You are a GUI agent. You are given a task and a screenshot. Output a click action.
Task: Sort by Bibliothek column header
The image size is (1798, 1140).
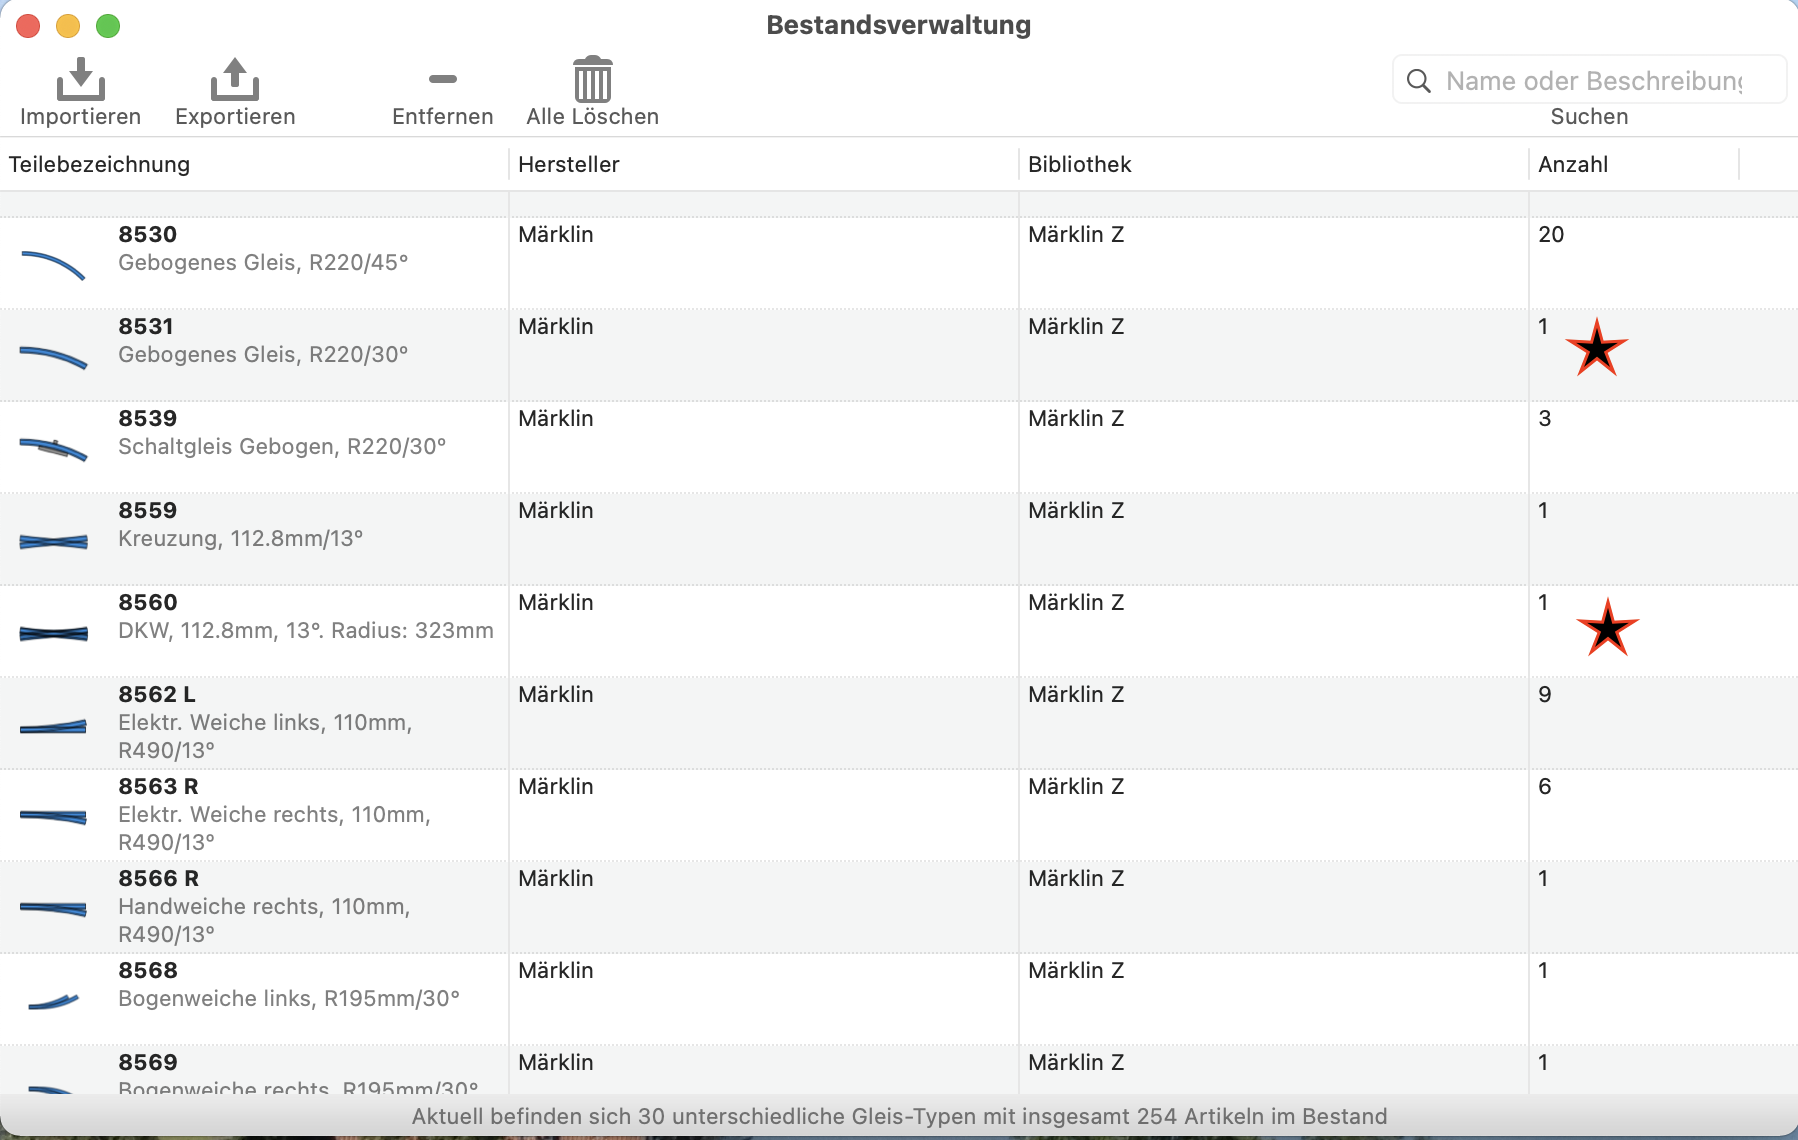pyautogui.click(x=1080, y=165)
